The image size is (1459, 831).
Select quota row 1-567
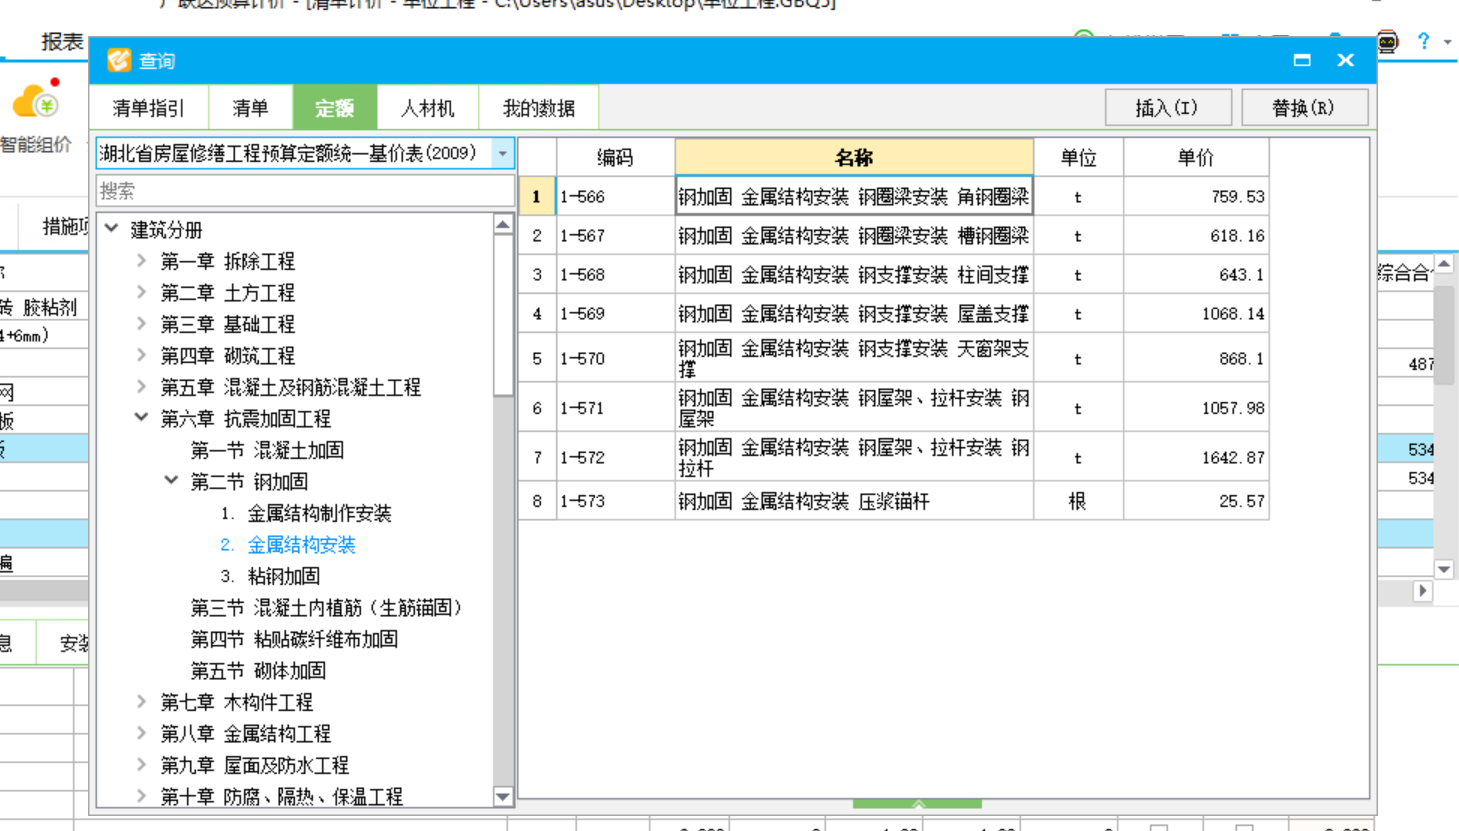point(894,236)
